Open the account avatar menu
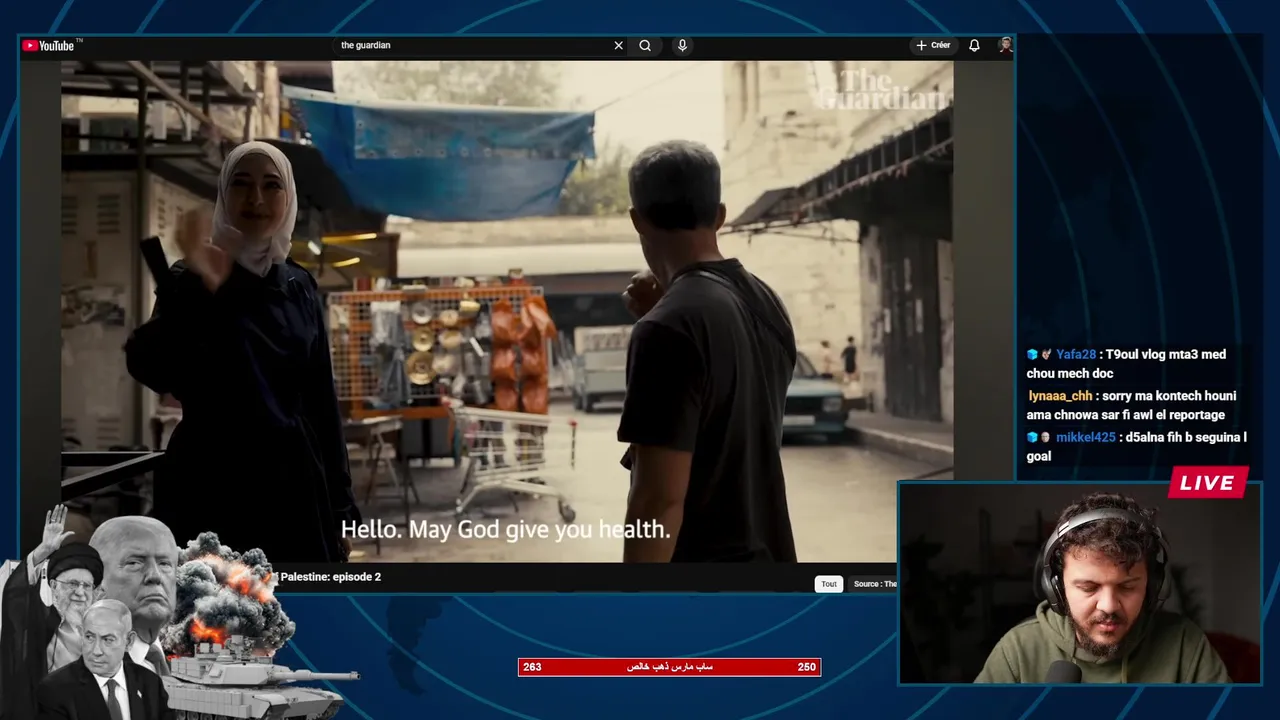The image size is (1280, 720). coord(1005,45)
